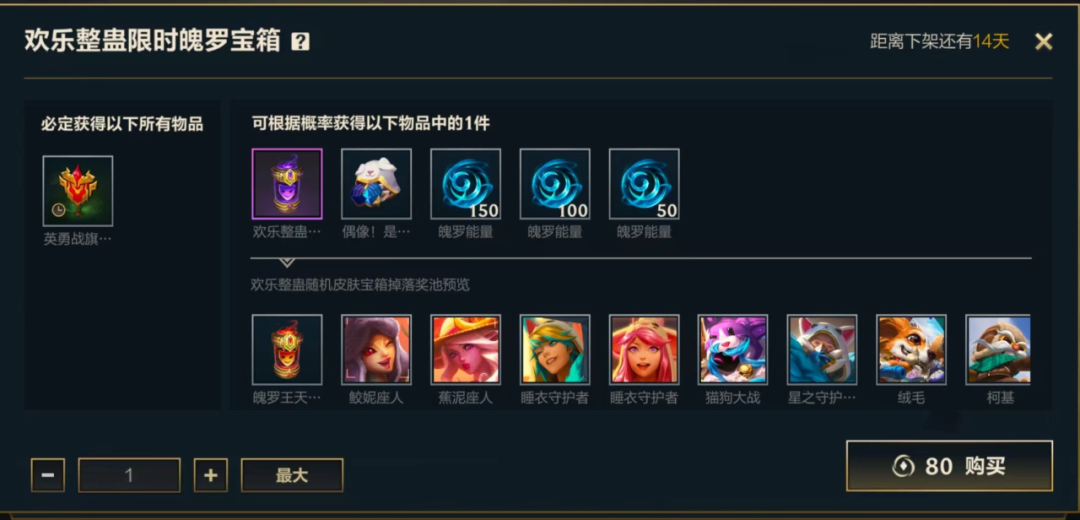Select the 150 魄罗能量 icon
The width and height of the screenshot is (1080, 520).
tap(466, 184)
